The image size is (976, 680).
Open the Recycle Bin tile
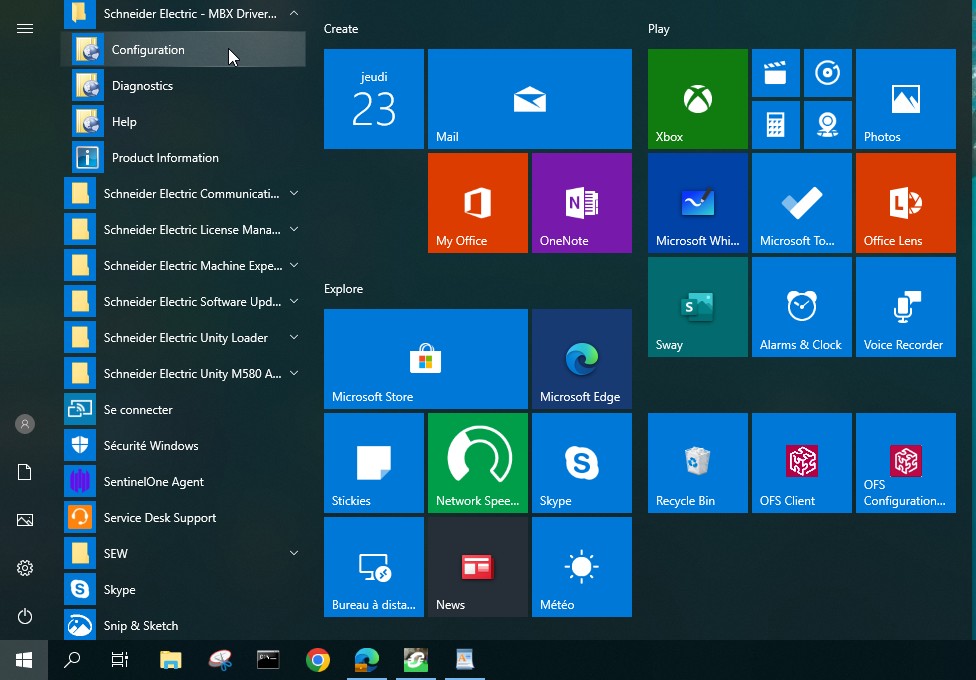pyautogui.click(x=698, y=463)
